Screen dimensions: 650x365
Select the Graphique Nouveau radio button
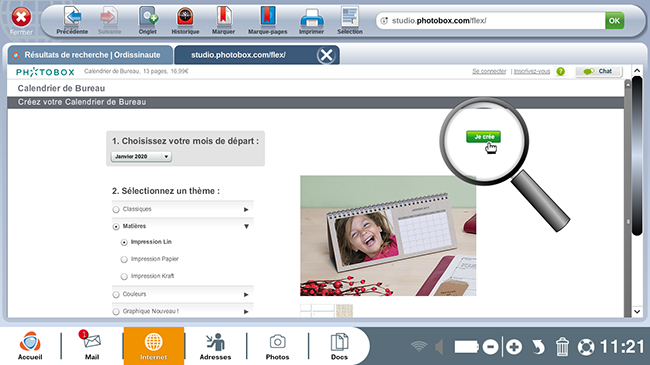116,311
